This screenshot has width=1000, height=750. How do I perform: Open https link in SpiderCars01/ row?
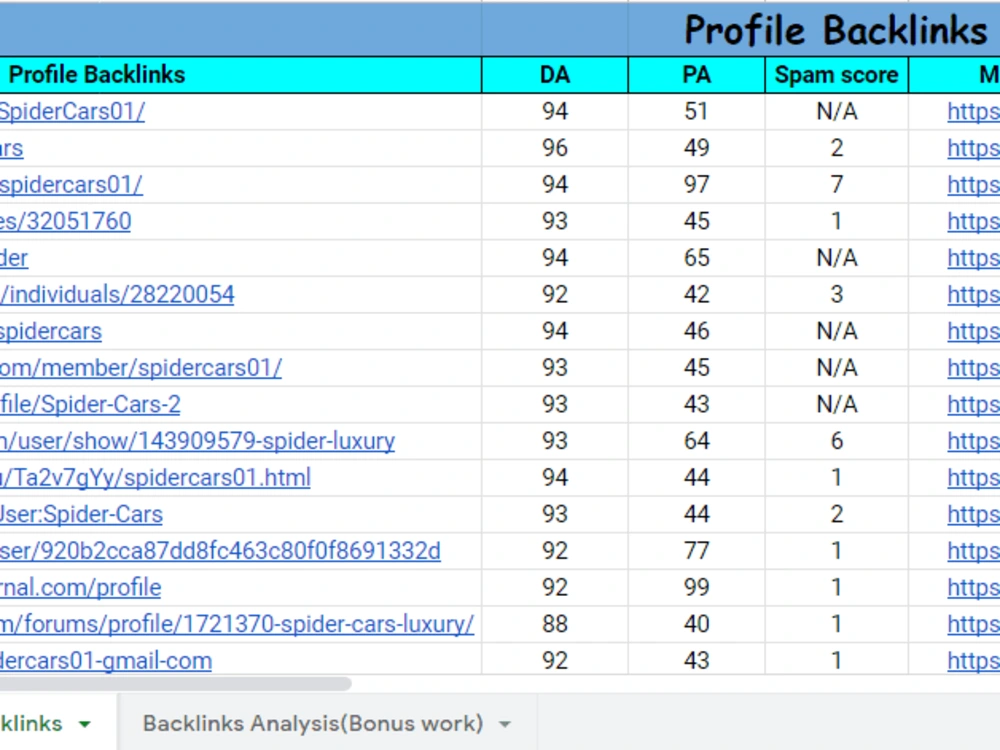pos(973,112)
